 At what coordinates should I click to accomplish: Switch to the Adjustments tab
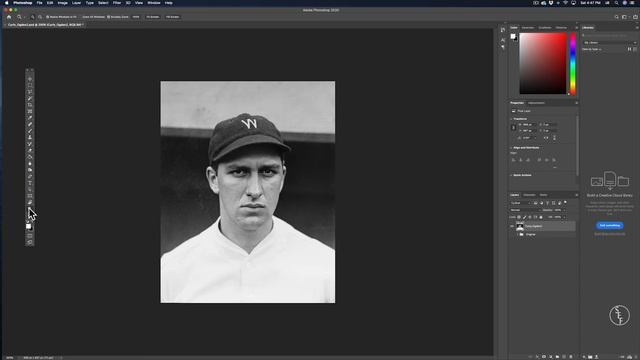click(536, 103)
